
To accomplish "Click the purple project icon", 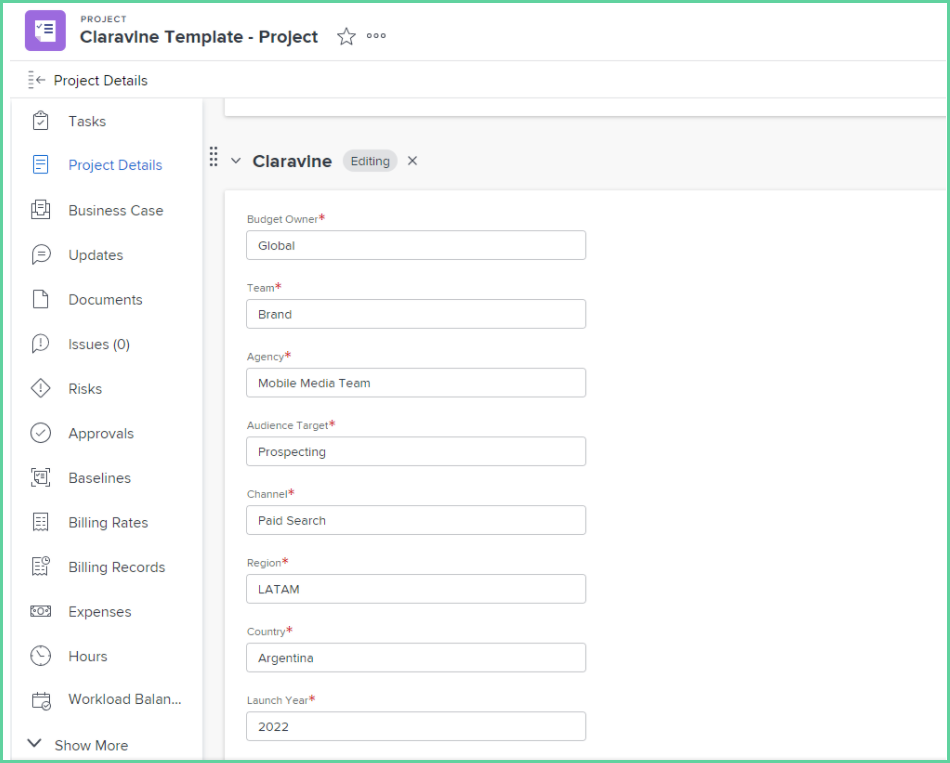I will [x=45, y=30].
